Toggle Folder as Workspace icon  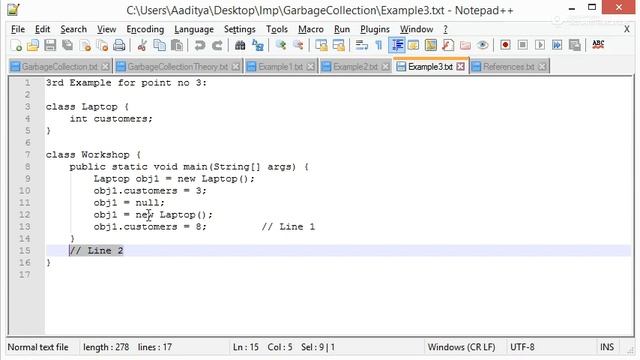tap(465, 45)
